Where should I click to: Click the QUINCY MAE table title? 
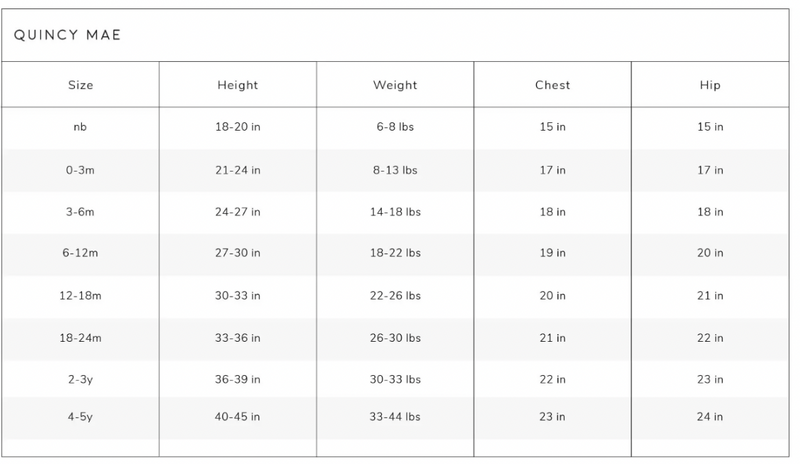(x=68, y=36)
